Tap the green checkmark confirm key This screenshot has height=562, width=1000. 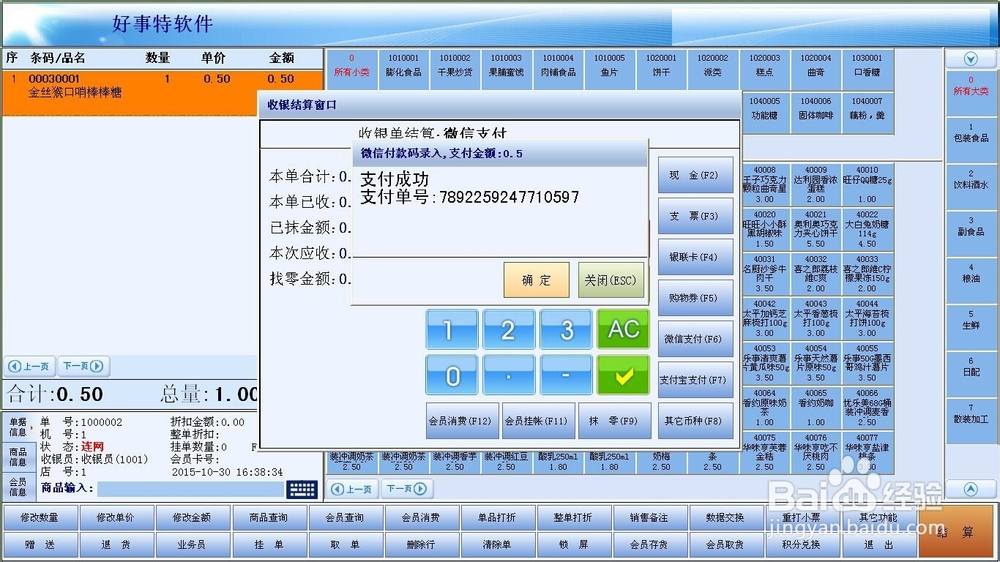point(623,375)
